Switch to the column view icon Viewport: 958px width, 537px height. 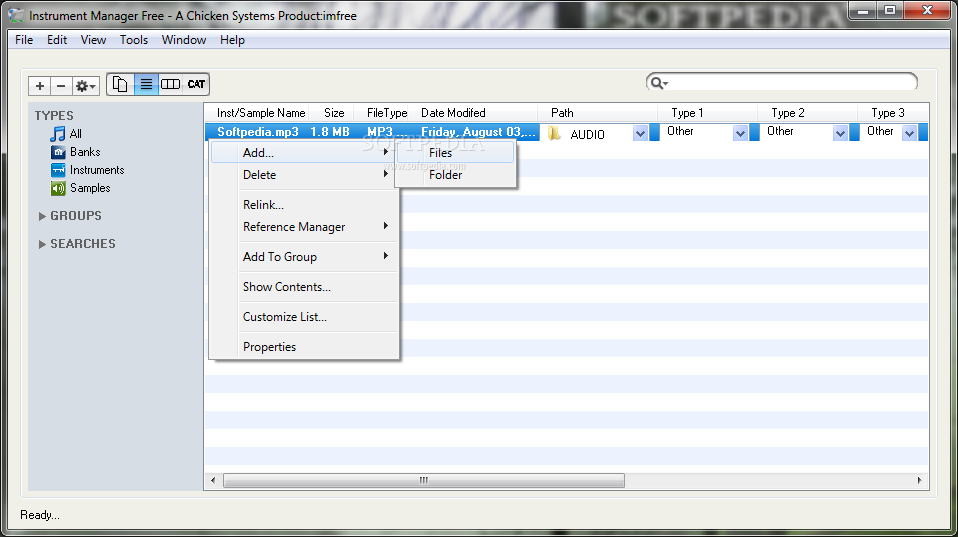[170, 84]
